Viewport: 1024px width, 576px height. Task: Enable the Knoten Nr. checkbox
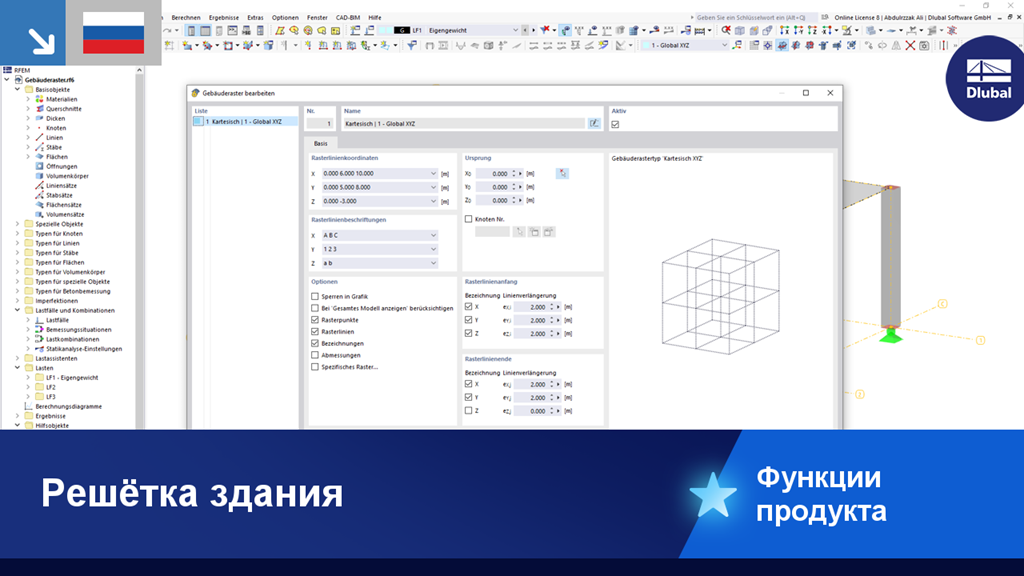click(468, 219)
